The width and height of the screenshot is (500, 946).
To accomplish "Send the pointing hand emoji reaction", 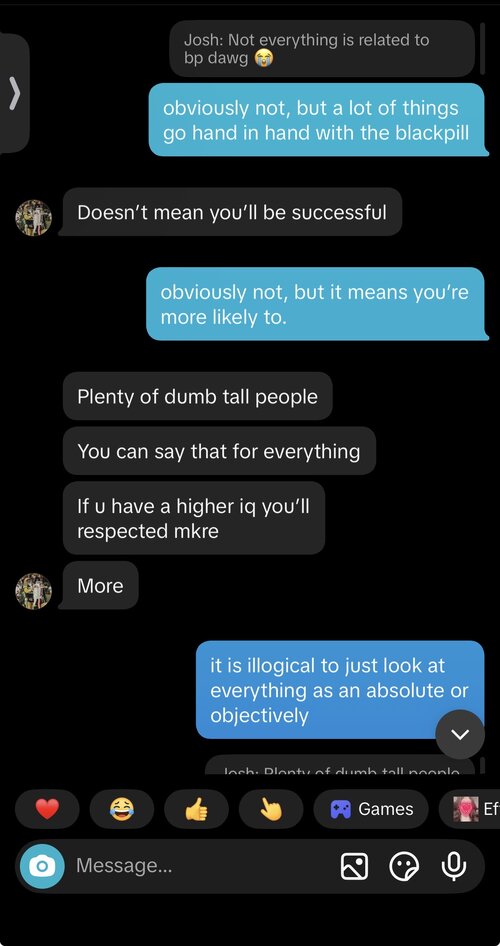I will 271,809.
